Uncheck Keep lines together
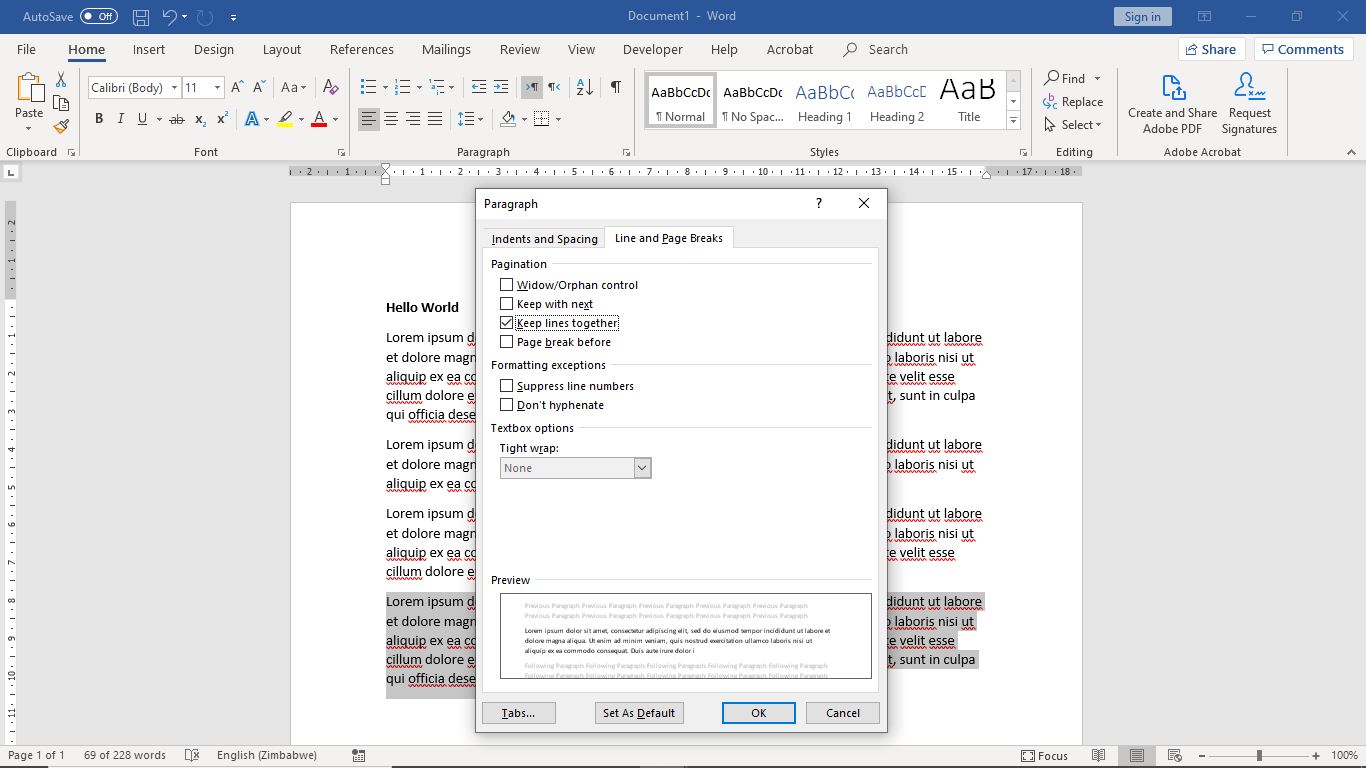 click(x=507, y=323)
